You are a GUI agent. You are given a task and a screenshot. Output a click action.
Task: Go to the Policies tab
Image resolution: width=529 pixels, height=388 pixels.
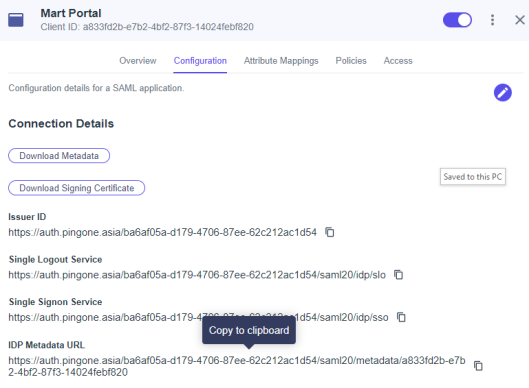351,61
